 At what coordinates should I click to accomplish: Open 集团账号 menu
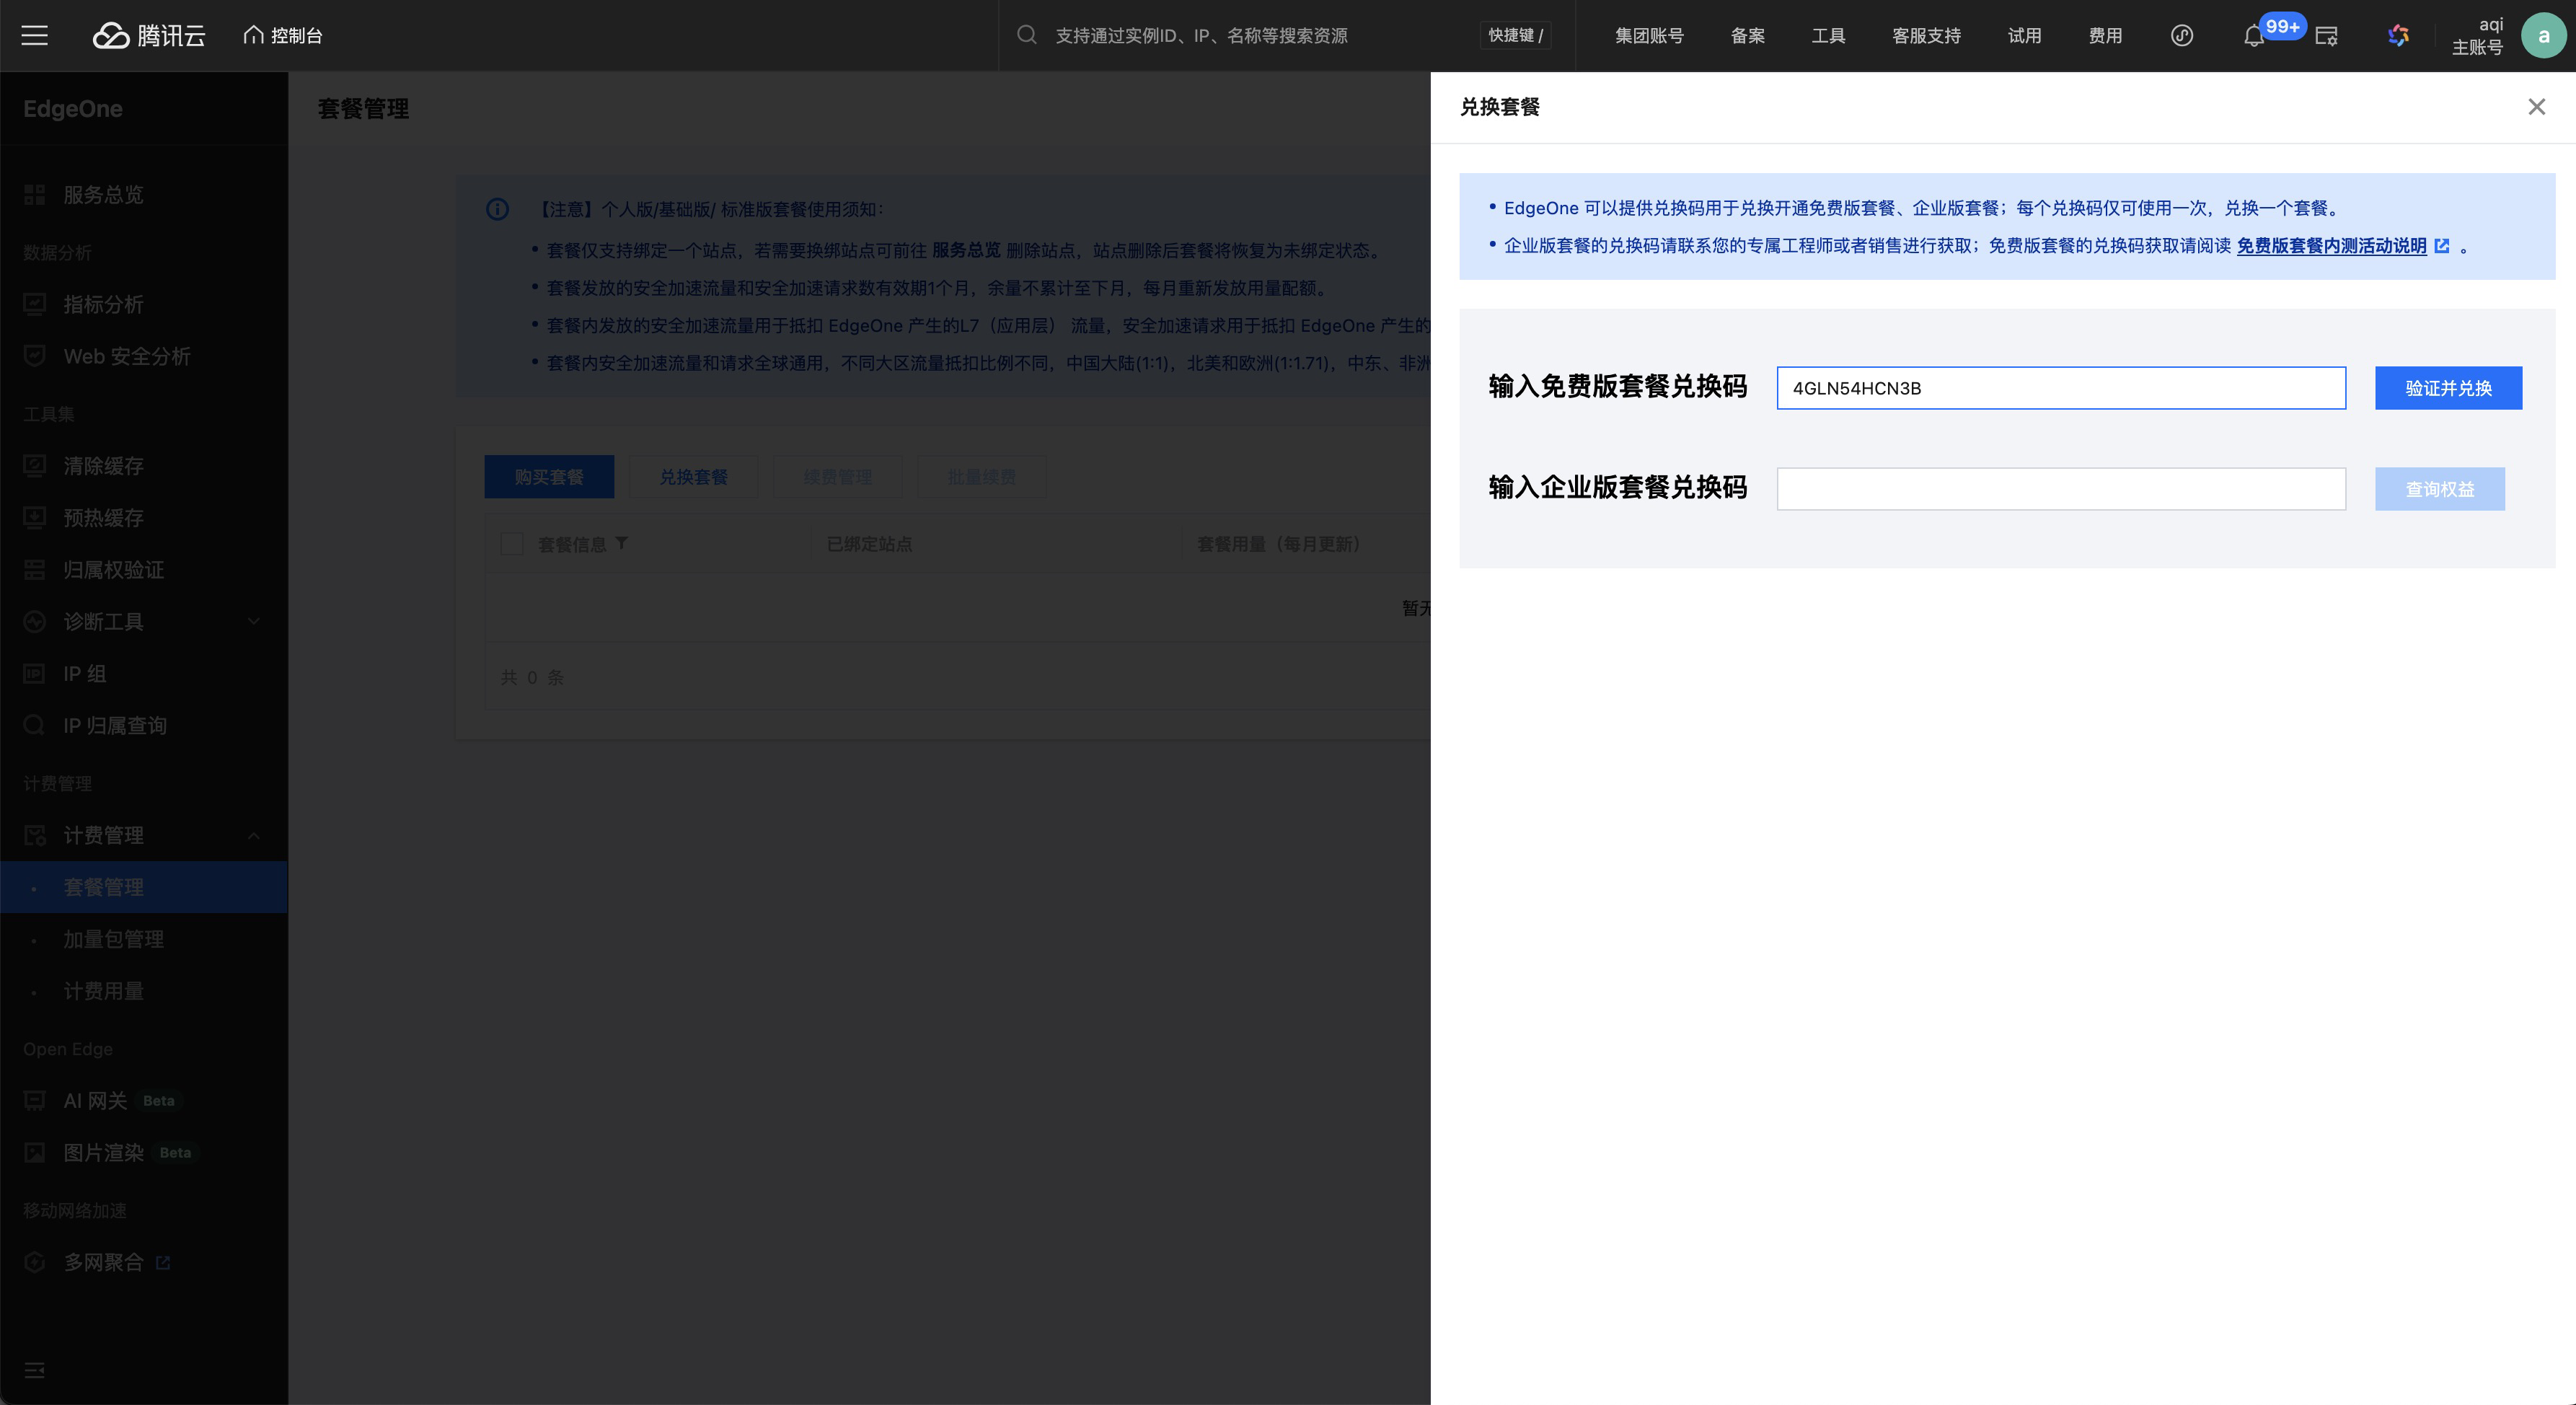(1649, 35)
